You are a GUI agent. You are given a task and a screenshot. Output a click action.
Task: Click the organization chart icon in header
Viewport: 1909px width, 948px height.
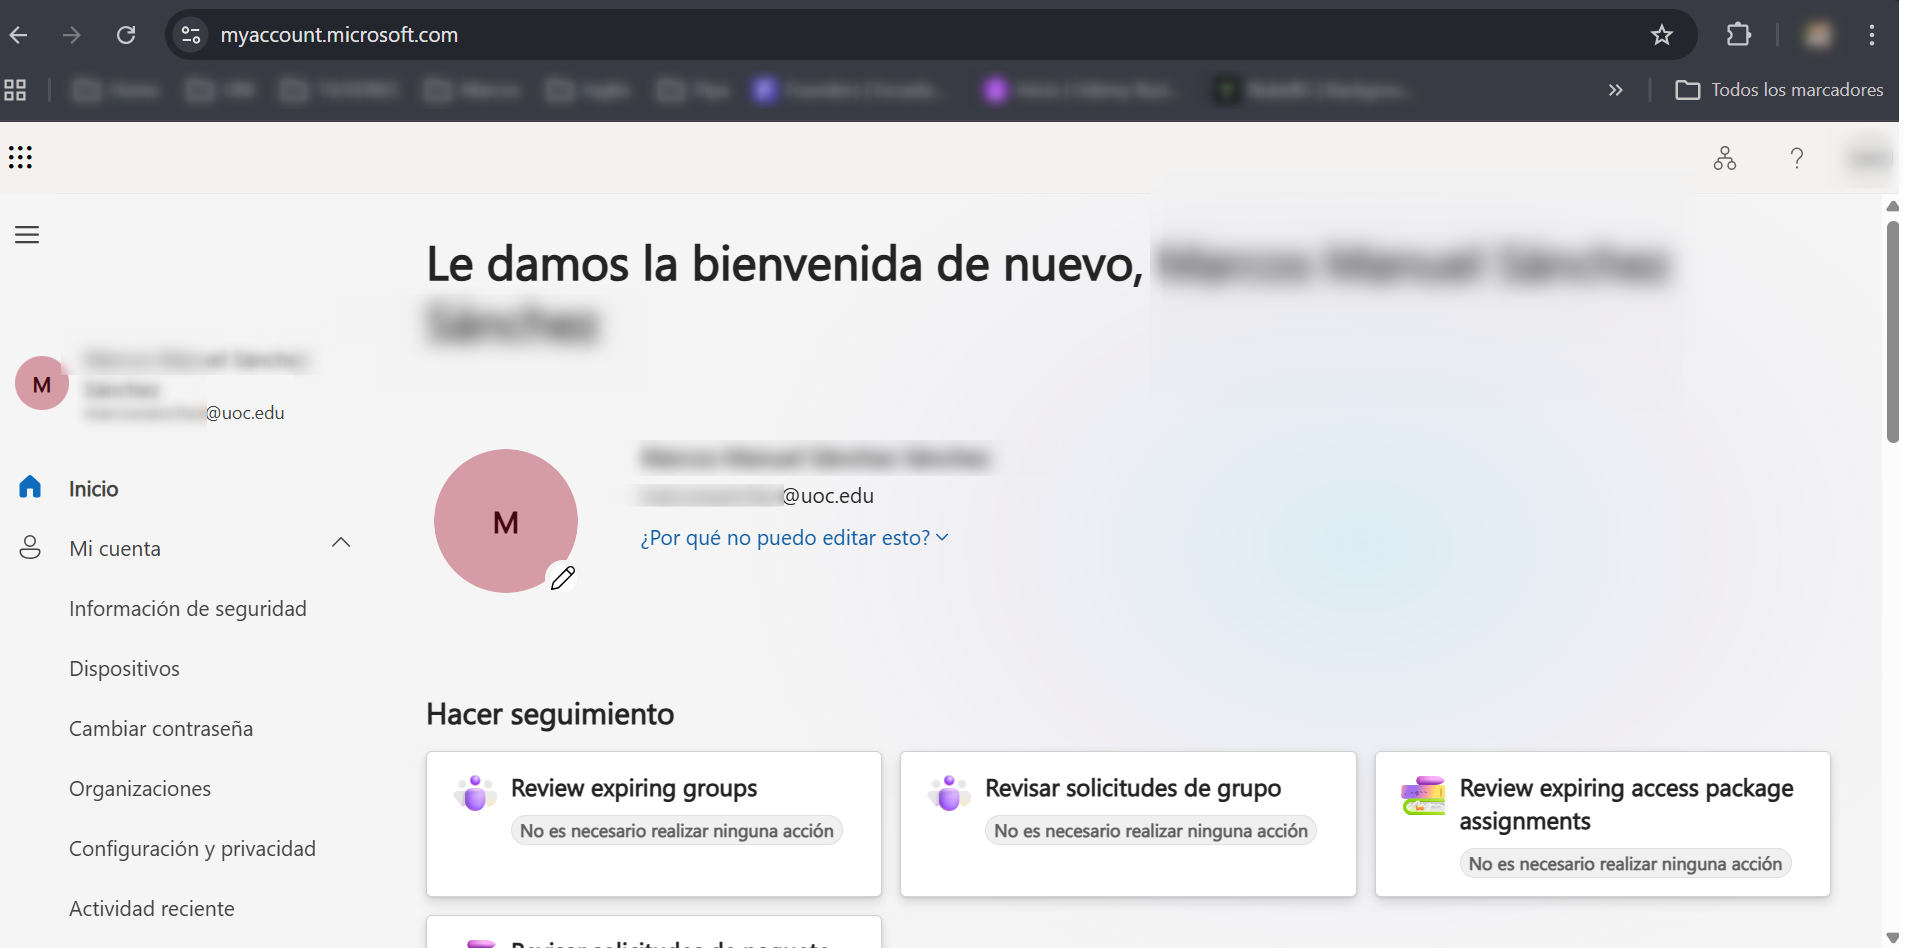1724,158
